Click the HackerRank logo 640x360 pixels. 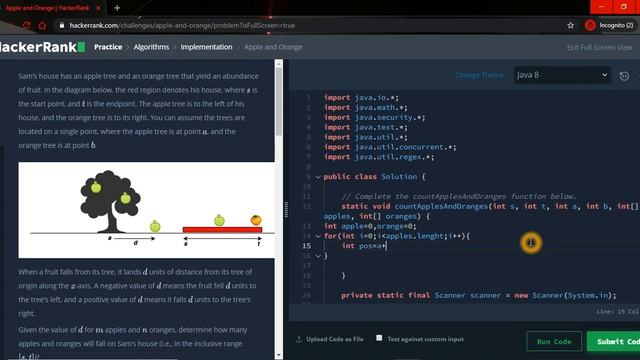pos(42,47)
